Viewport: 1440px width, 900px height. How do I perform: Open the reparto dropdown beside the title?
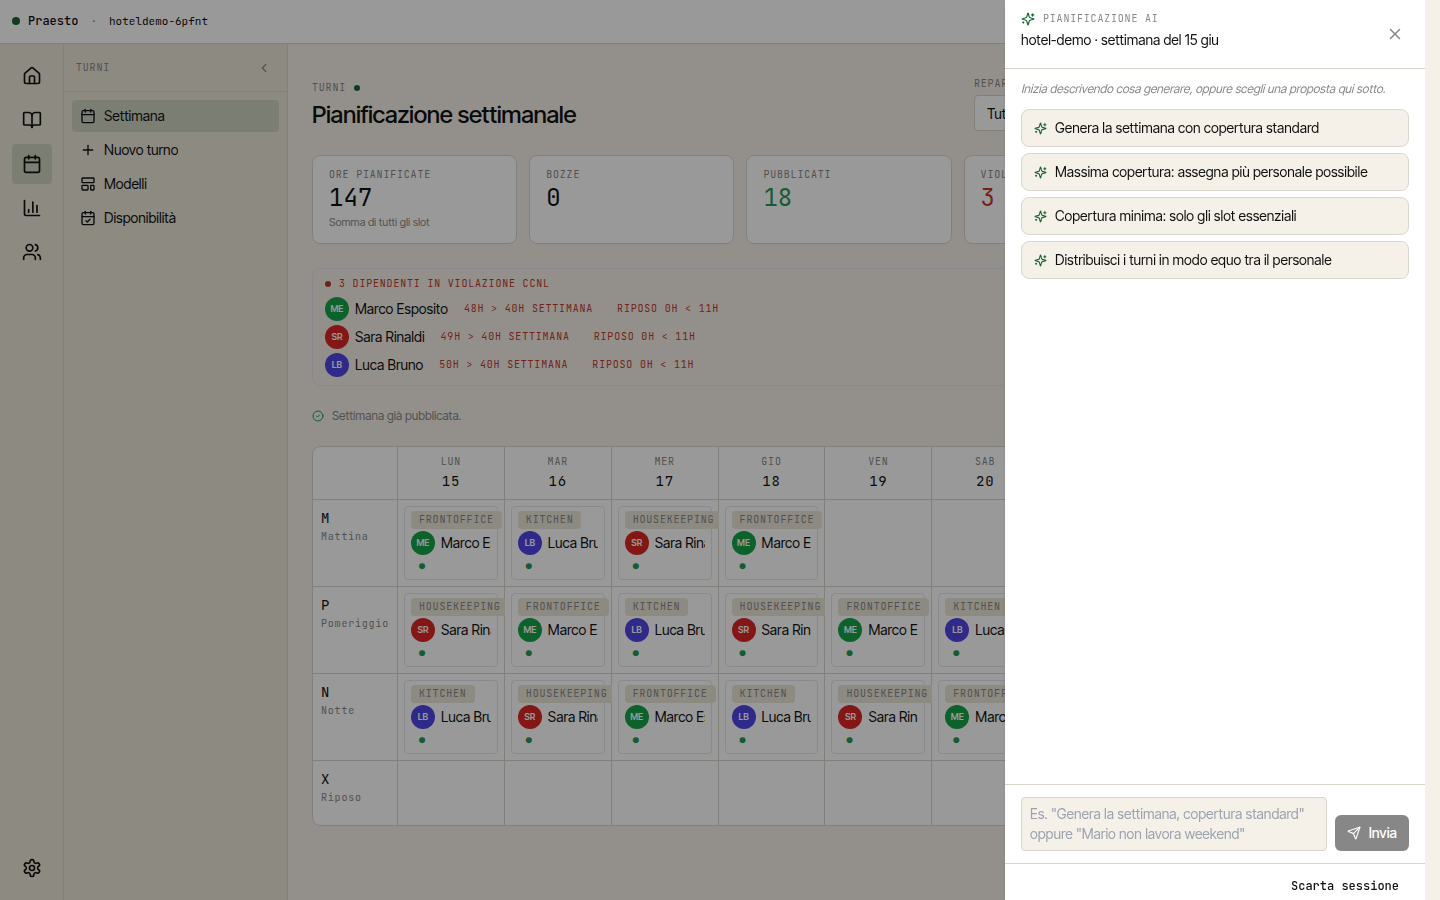coord(990,114)
